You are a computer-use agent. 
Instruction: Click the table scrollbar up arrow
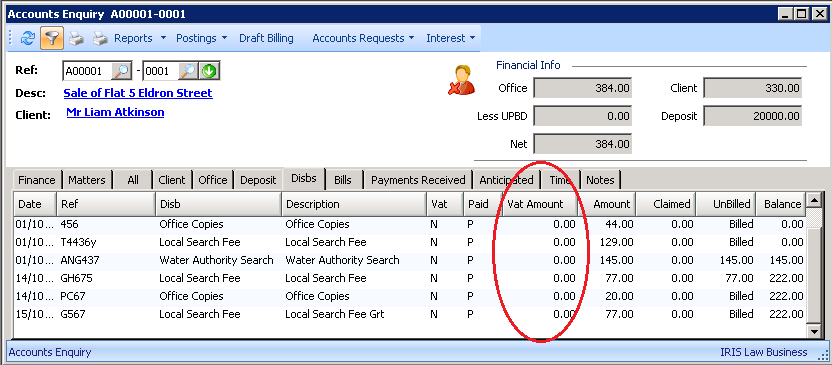813,201
